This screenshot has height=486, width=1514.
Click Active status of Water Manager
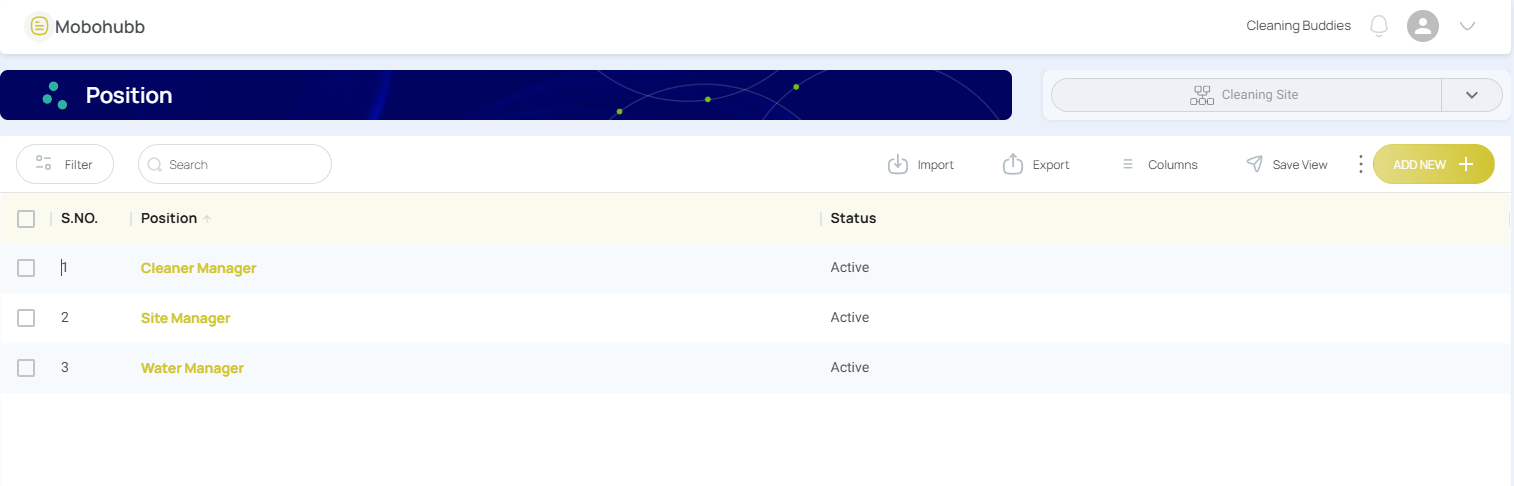click(x=850, y=367)
